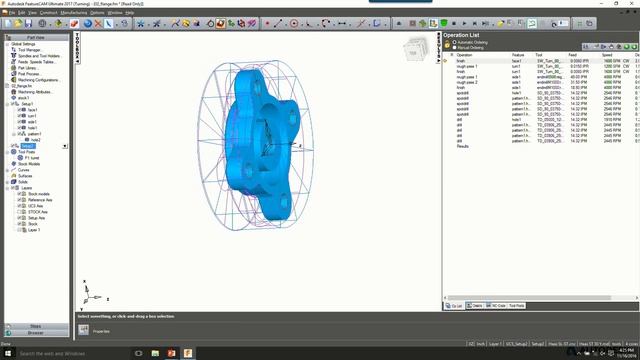Collapse the Tool Posts tree node
The width and height of the screenshot is (640, 360).
7,152
